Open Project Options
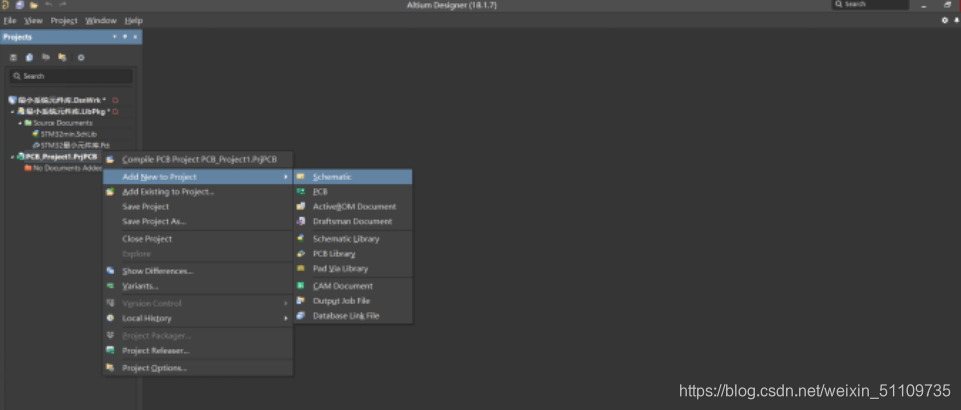 tap(197, 368)
